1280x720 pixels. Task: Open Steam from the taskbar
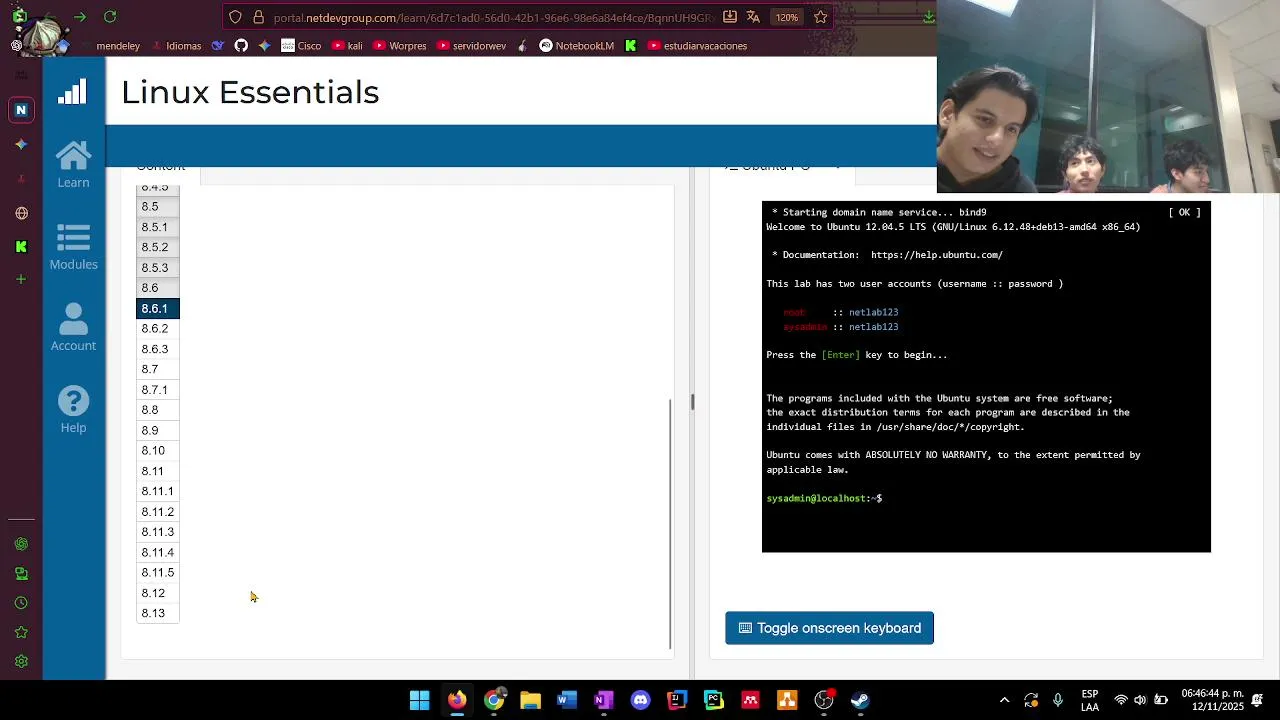point(860,700)
